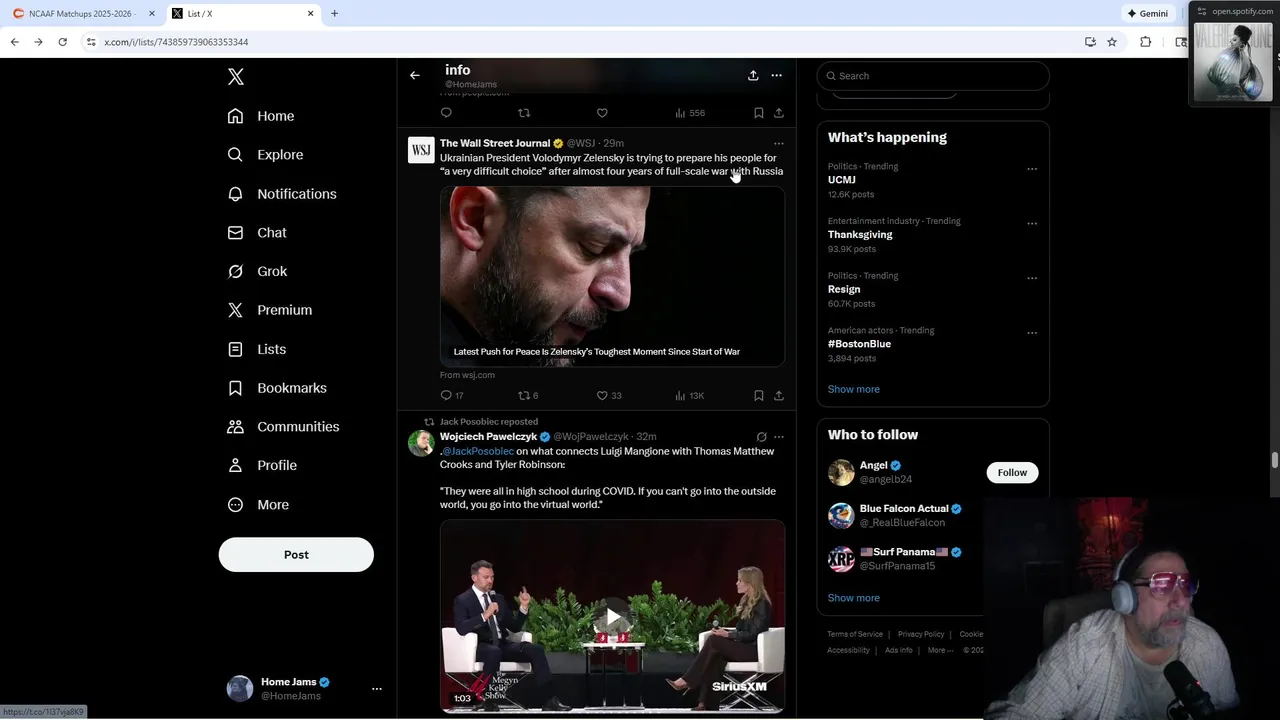1280x720 pixels.
Task: Like the WSJ Zelensky post
Action: tap(609, 395)
